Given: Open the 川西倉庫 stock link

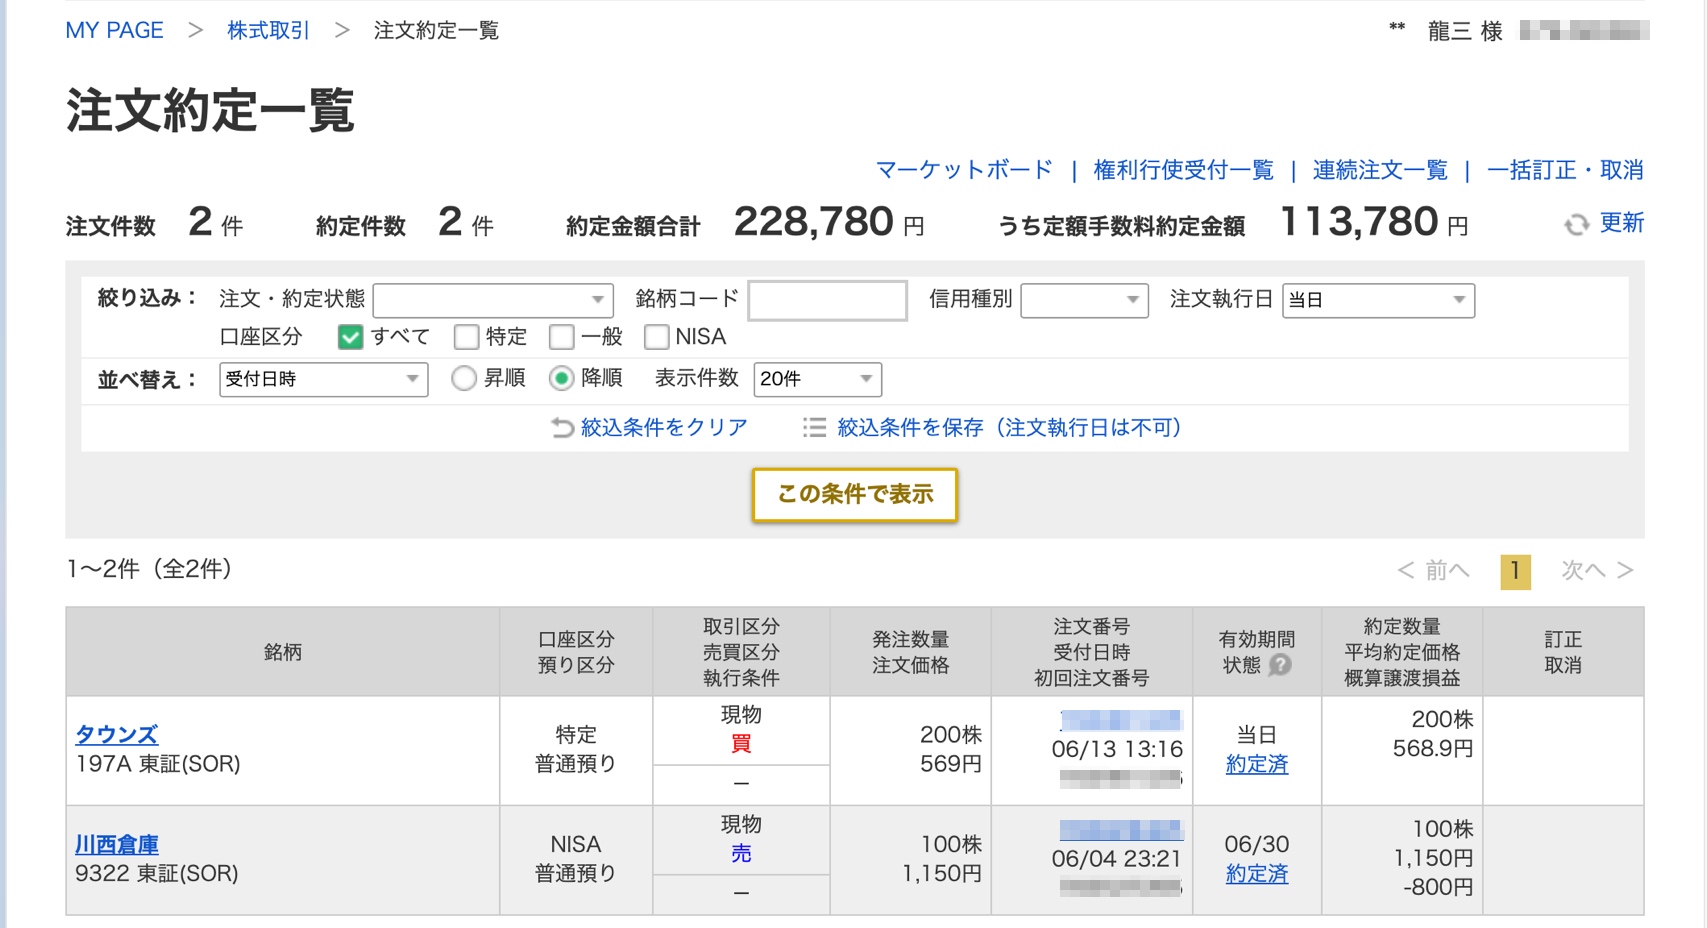Looking at the screenshot, I should pyautogui.click(x=117, y=845).
